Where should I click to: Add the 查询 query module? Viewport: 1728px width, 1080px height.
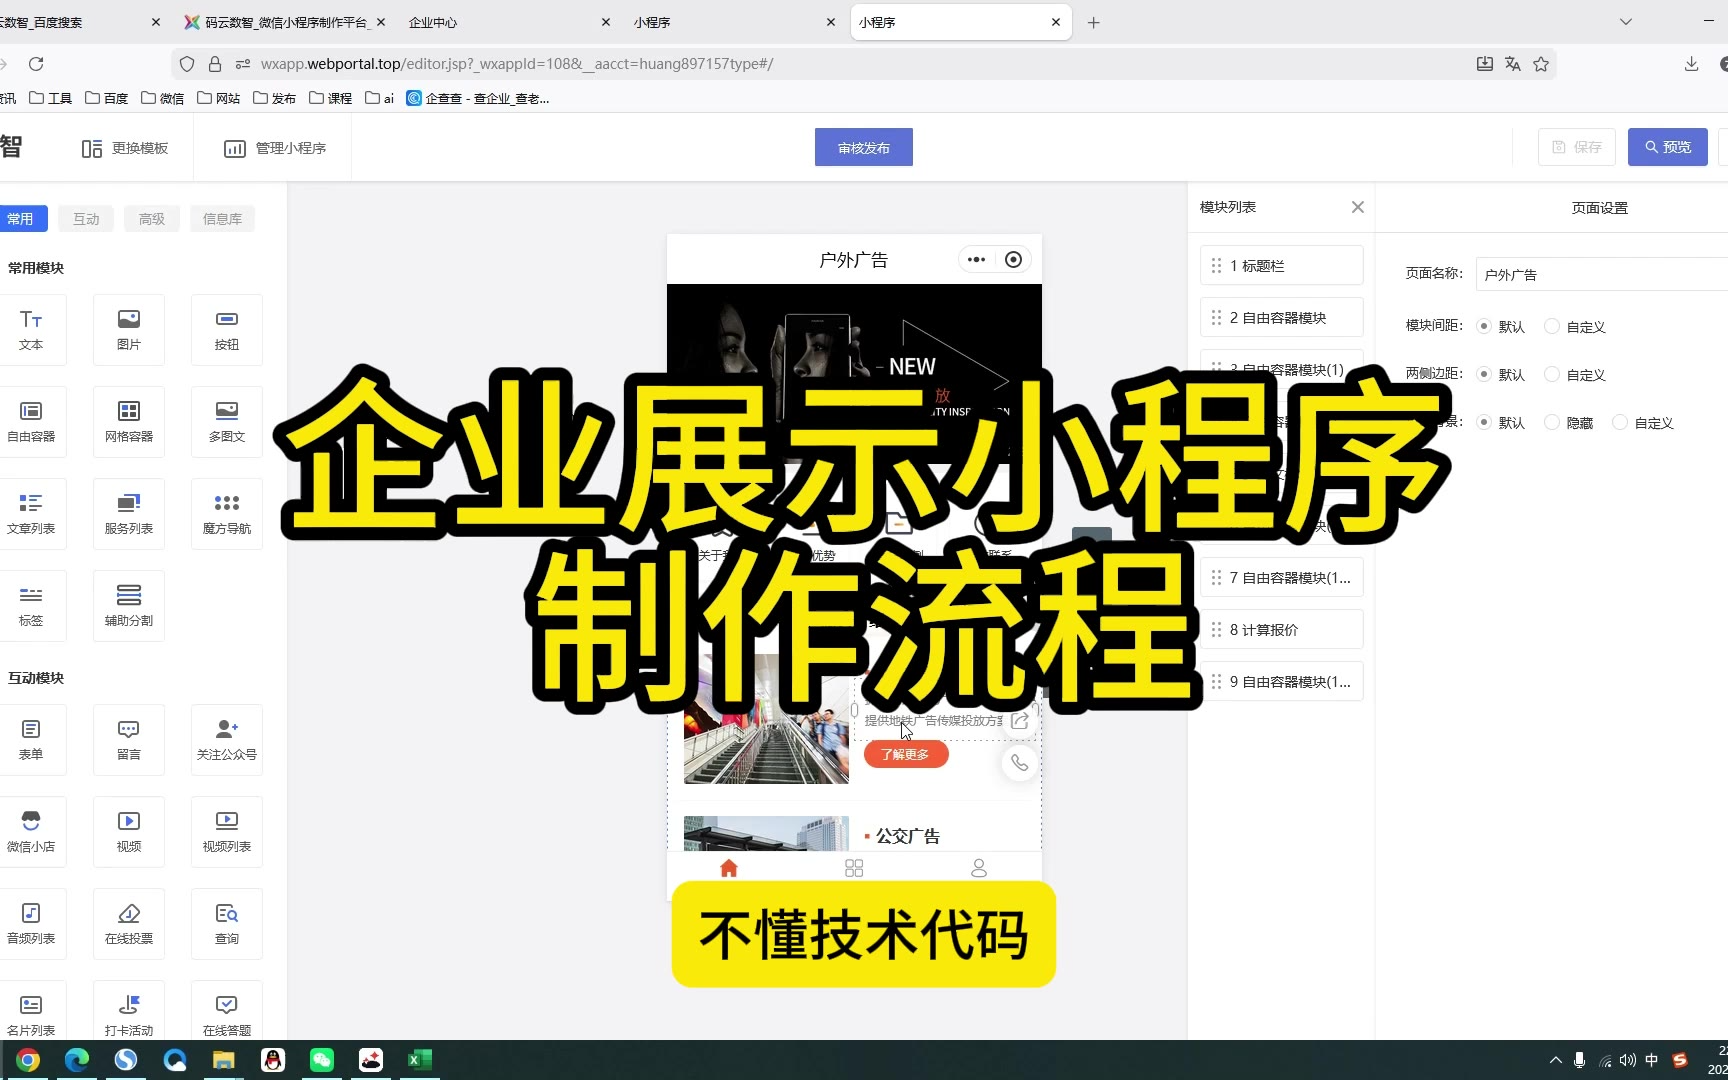pos(227,924)
